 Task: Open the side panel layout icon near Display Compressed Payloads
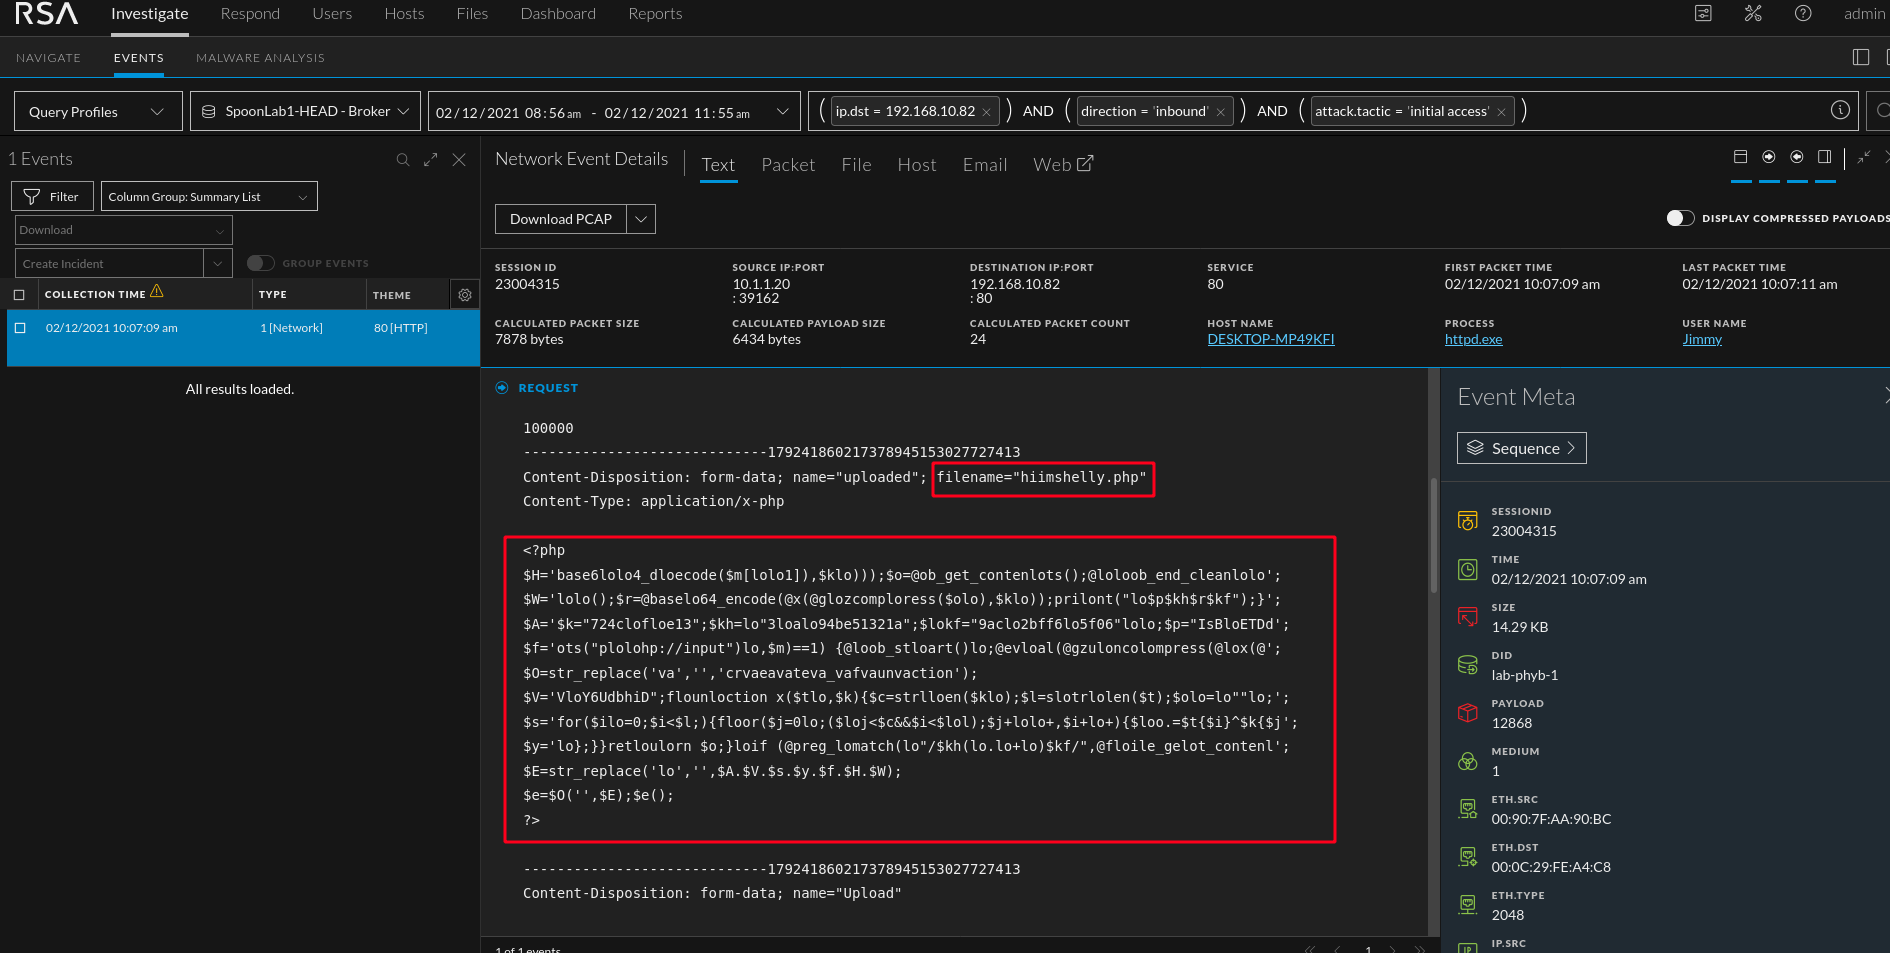1826,156
